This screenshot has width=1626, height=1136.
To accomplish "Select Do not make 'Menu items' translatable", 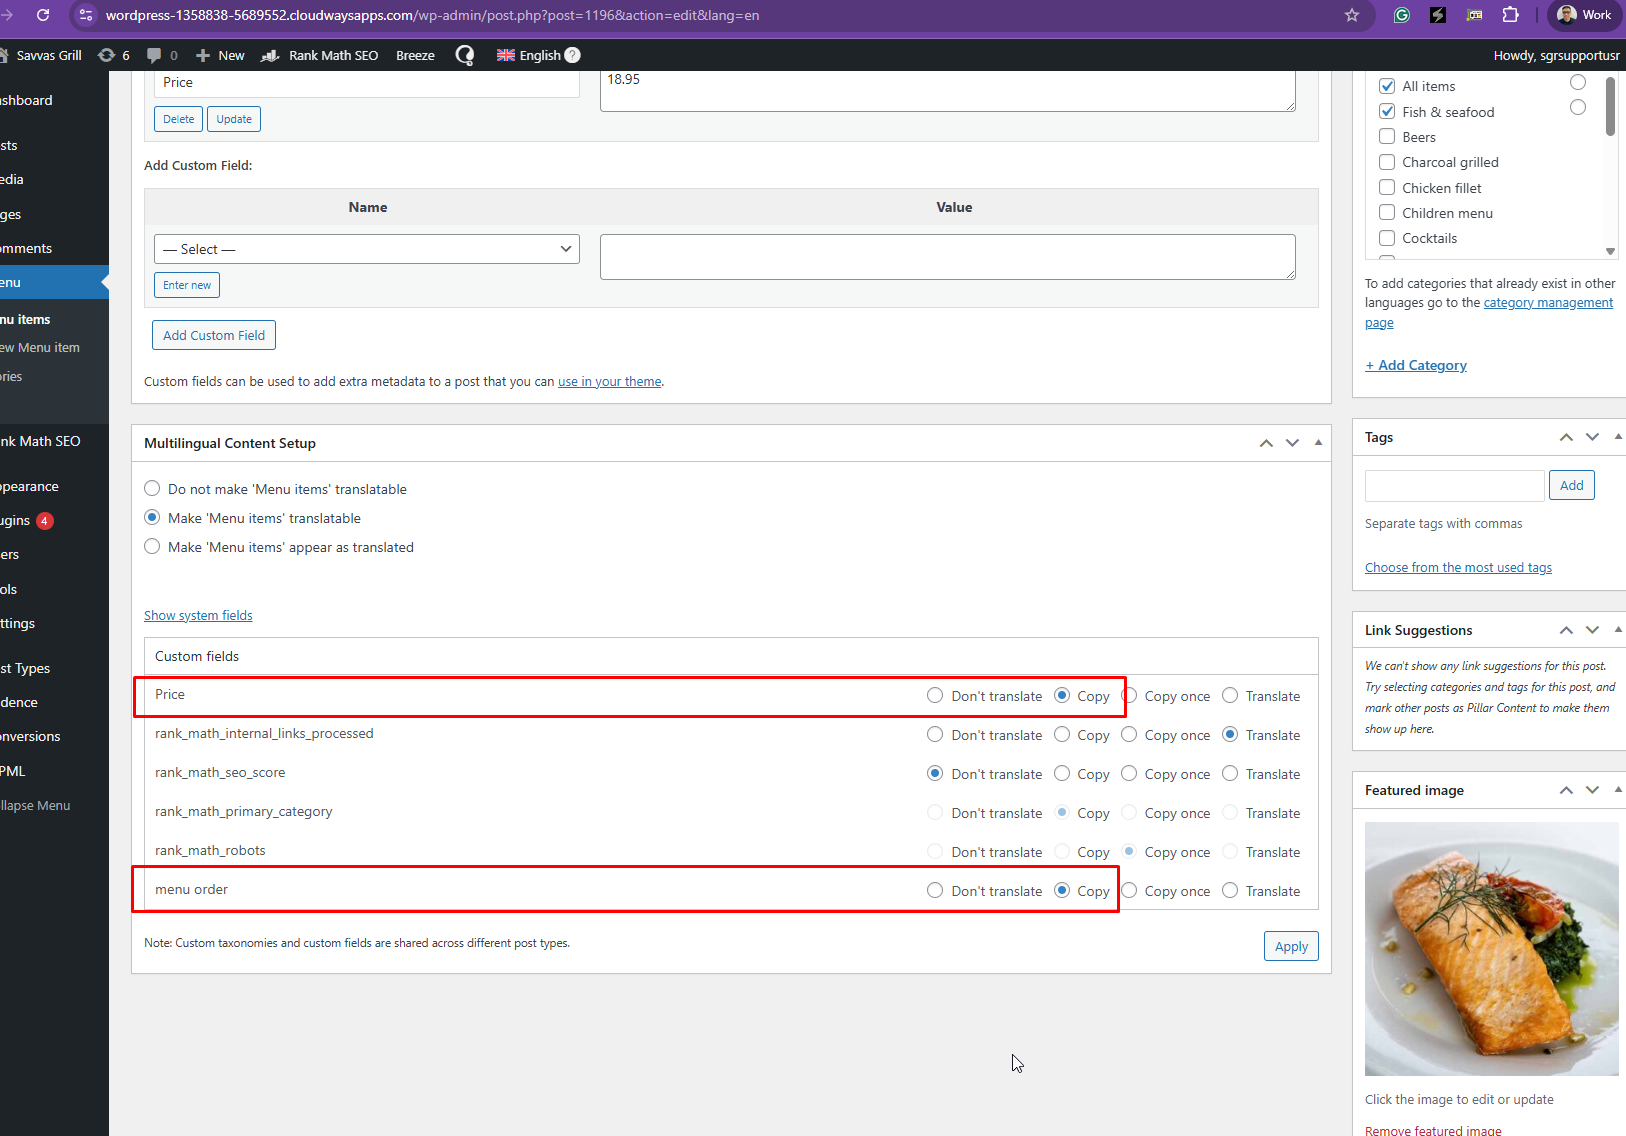I will coord(152,489).
